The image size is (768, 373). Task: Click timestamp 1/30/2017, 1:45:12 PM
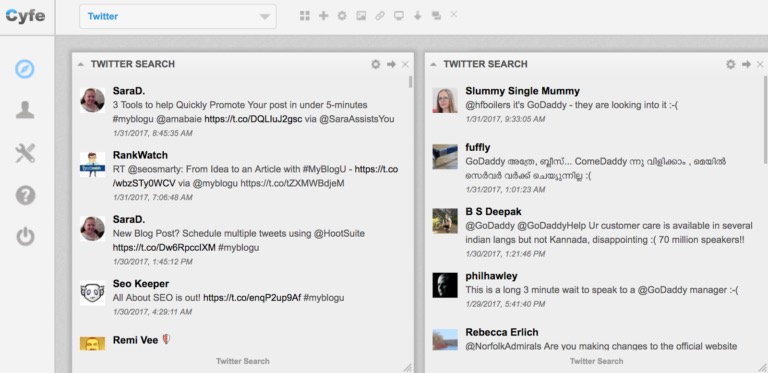coord(152,261)
